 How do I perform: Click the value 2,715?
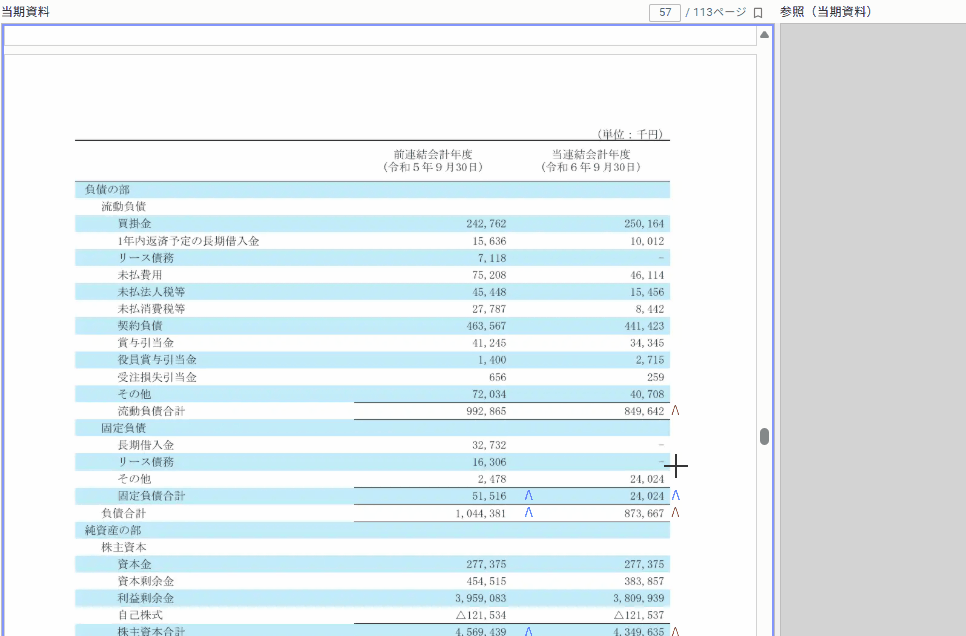click(x=650, y=360)
